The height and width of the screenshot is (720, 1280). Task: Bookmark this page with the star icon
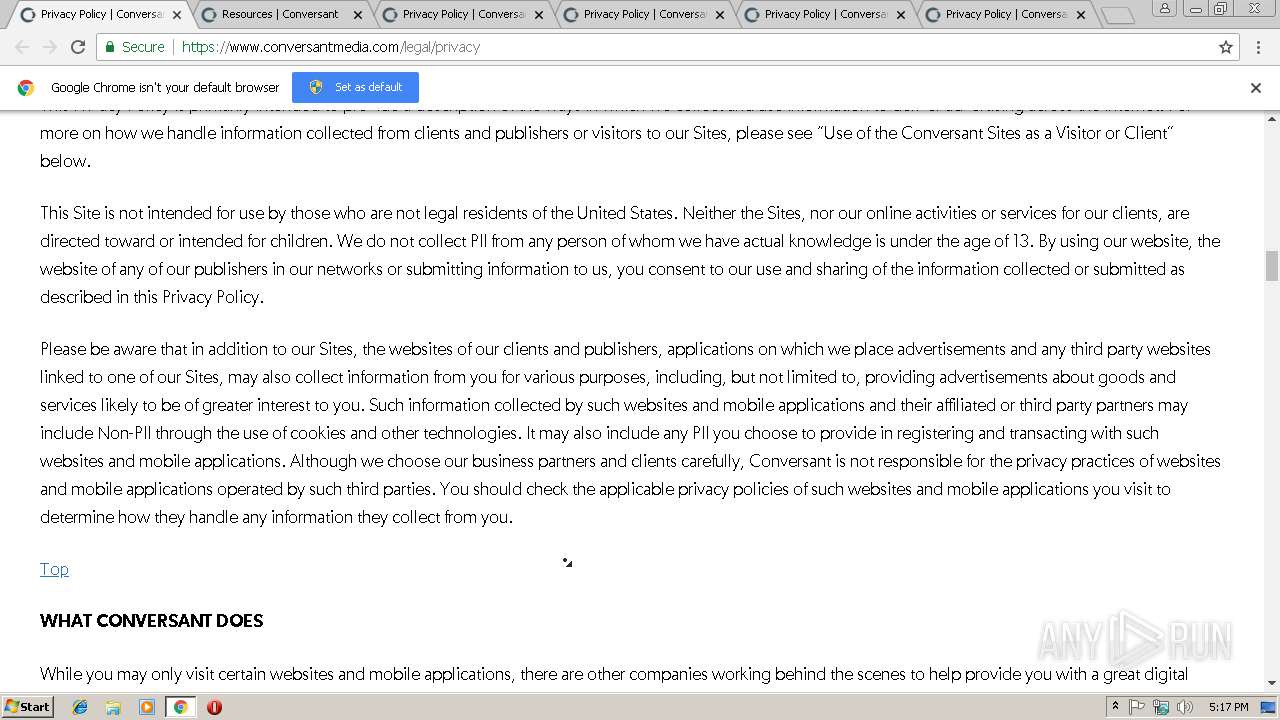(1226, 47)
